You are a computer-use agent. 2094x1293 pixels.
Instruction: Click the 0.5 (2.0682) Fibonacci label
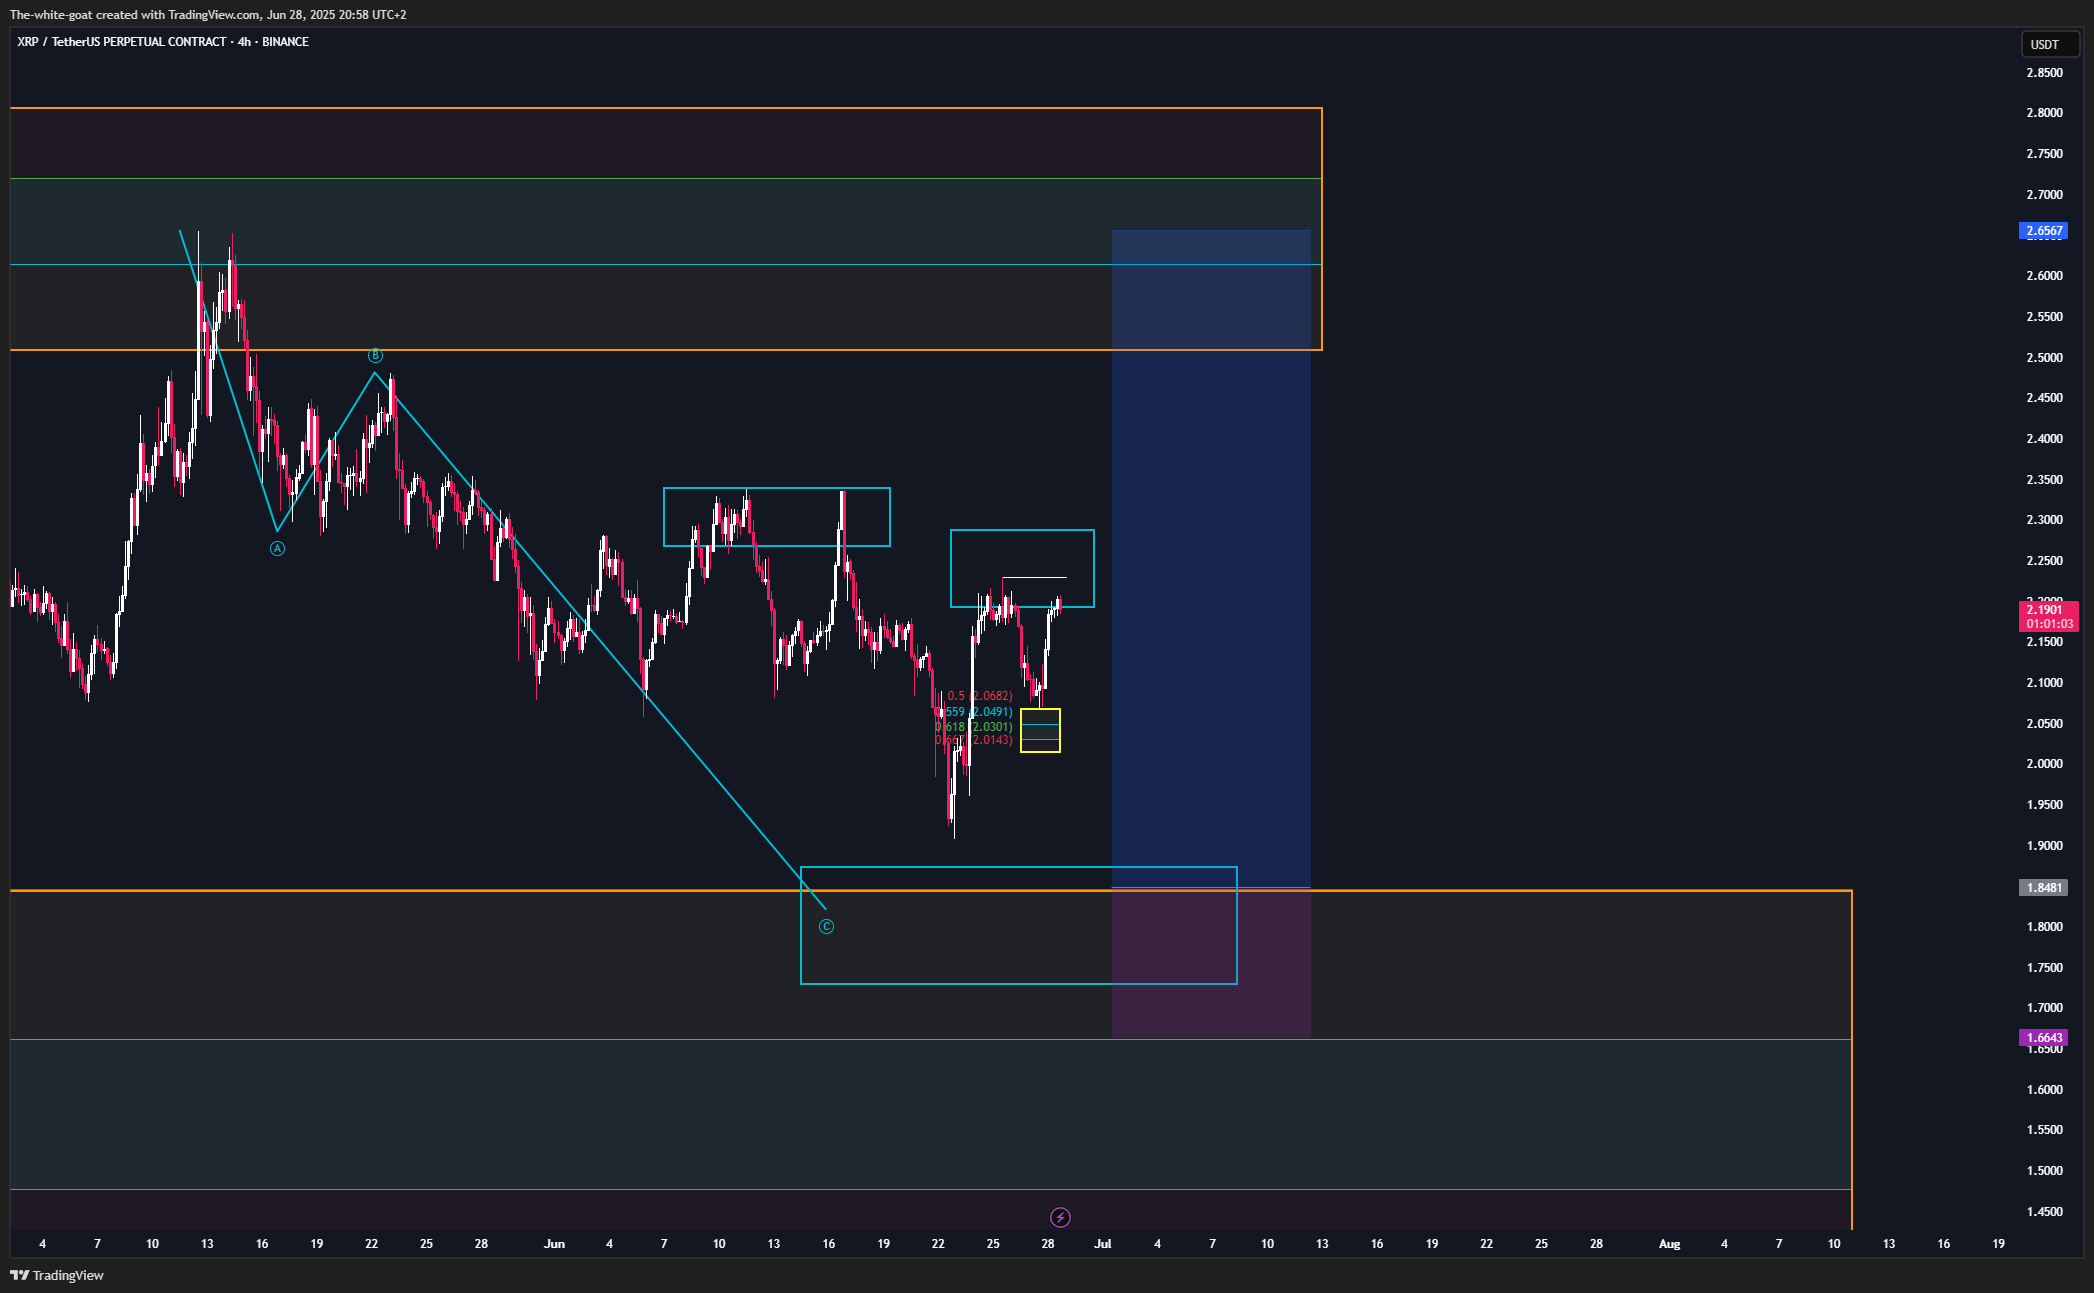pos(980,696)
